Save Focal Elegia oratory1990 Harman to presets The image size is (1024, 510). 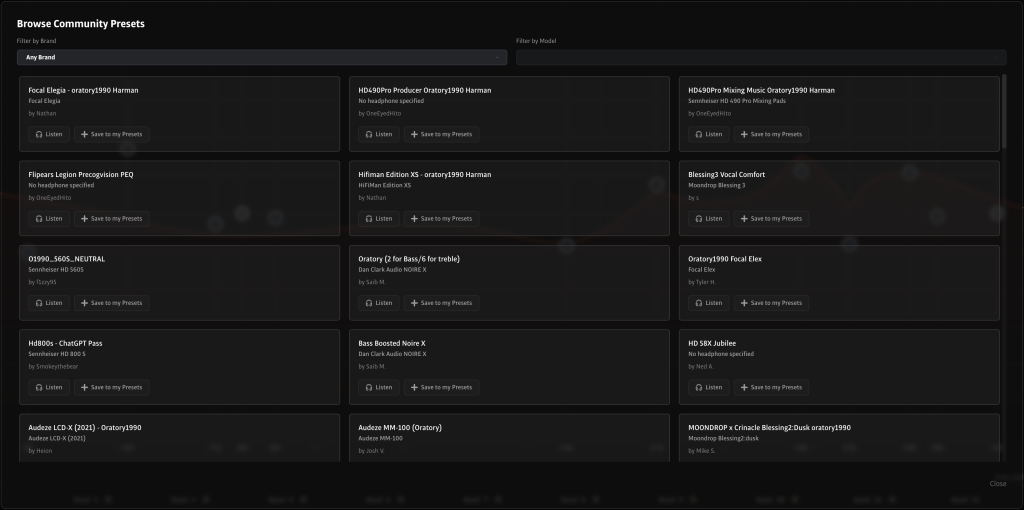[x=112, y=135]
